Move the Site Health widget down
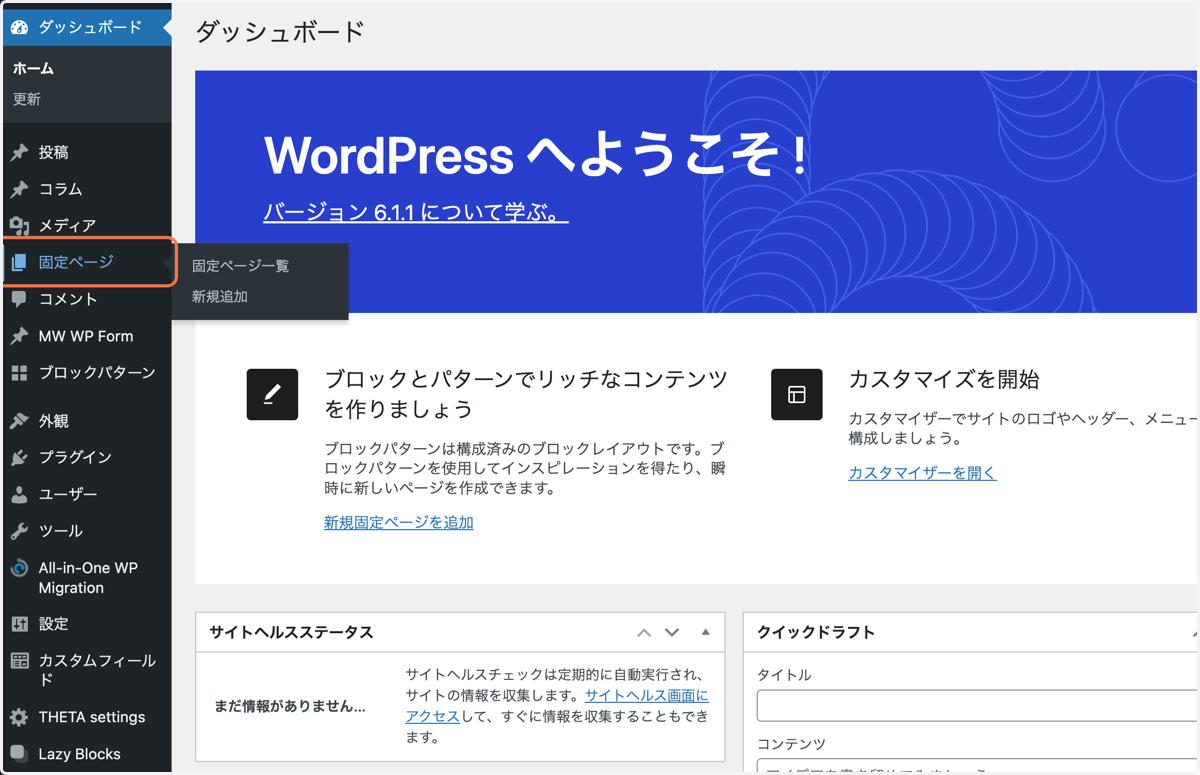The image size is (1200, 775). click(x=672, y=633)
